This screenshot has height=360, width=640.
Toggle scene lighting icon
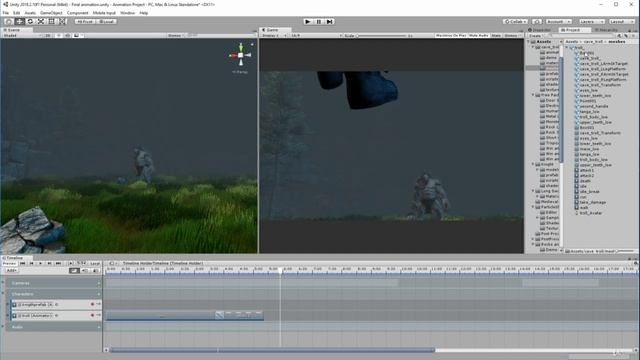(x=59, y=36)
